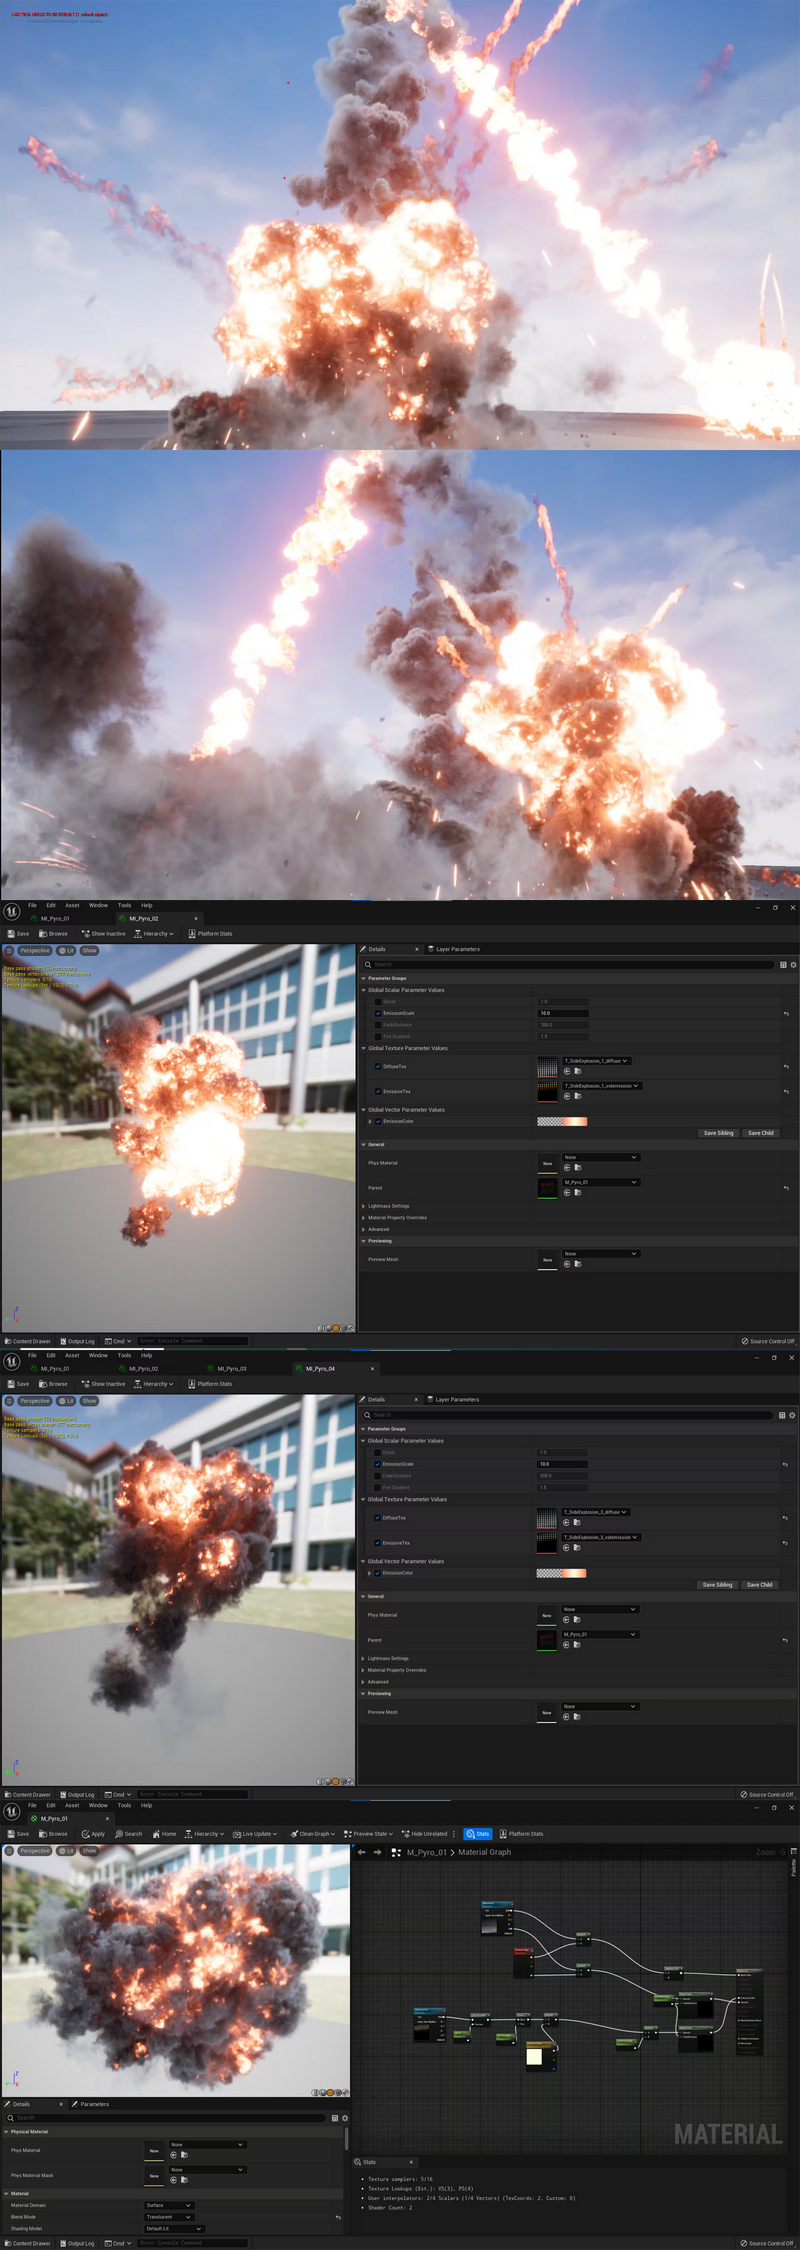Click Apply in the M_Pyro_01 material editor toolbar
The width and height of the screenshot is (800, 2250).
click(93, 1834)
